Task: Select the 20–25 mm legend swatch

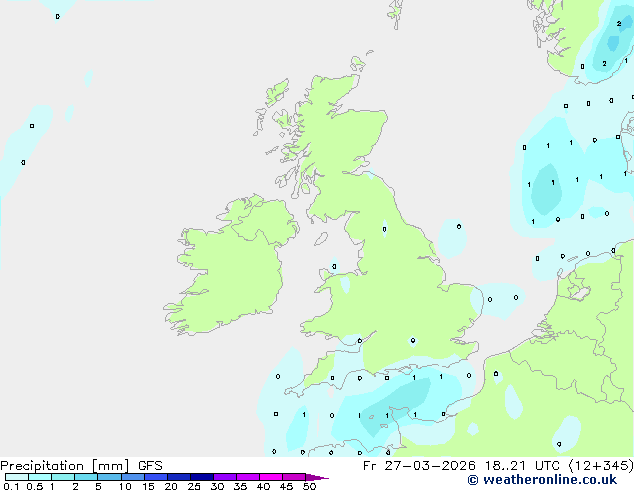Action: coord(179,477)
